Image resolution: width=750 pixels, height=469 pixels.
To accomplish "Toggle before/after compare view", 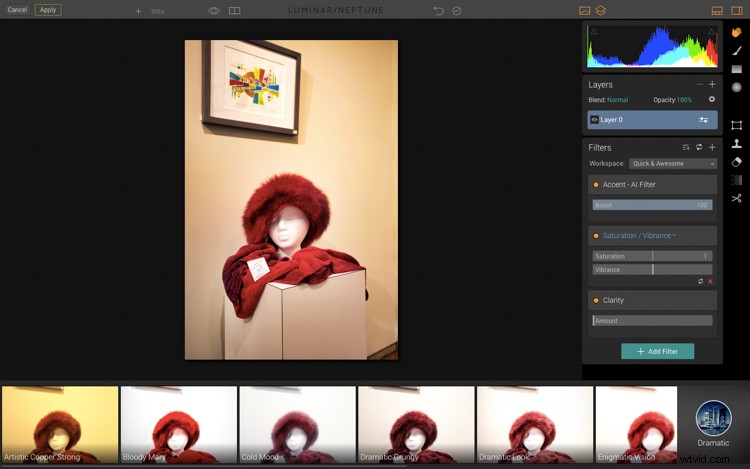I will (x=234, y=11).
